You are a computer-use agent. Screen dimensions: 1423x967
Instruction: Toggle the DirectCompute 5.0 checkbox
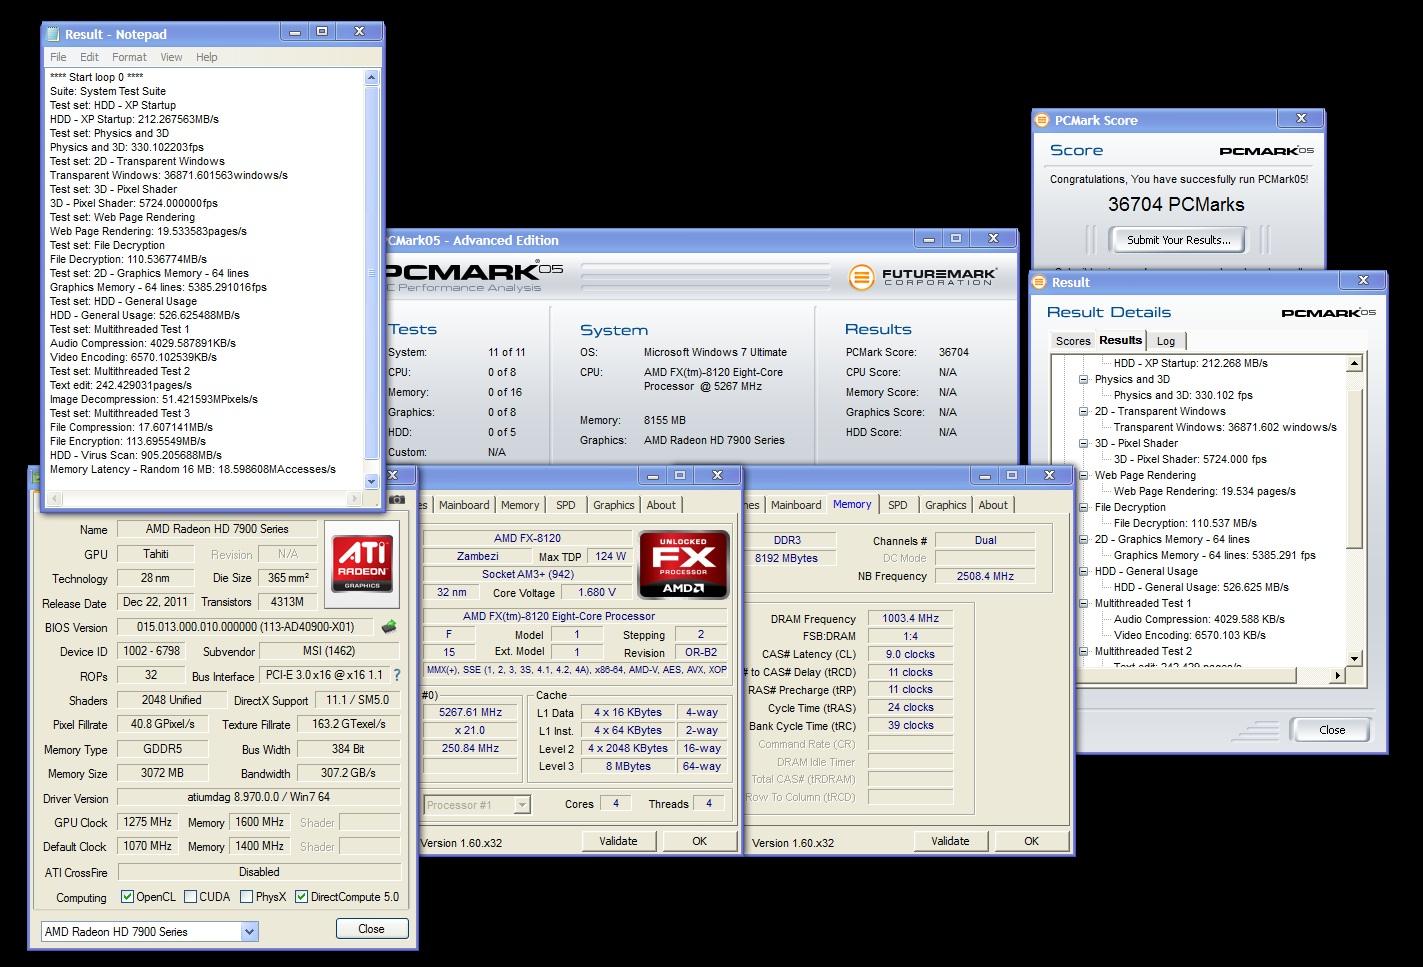(x=300, y=897)
